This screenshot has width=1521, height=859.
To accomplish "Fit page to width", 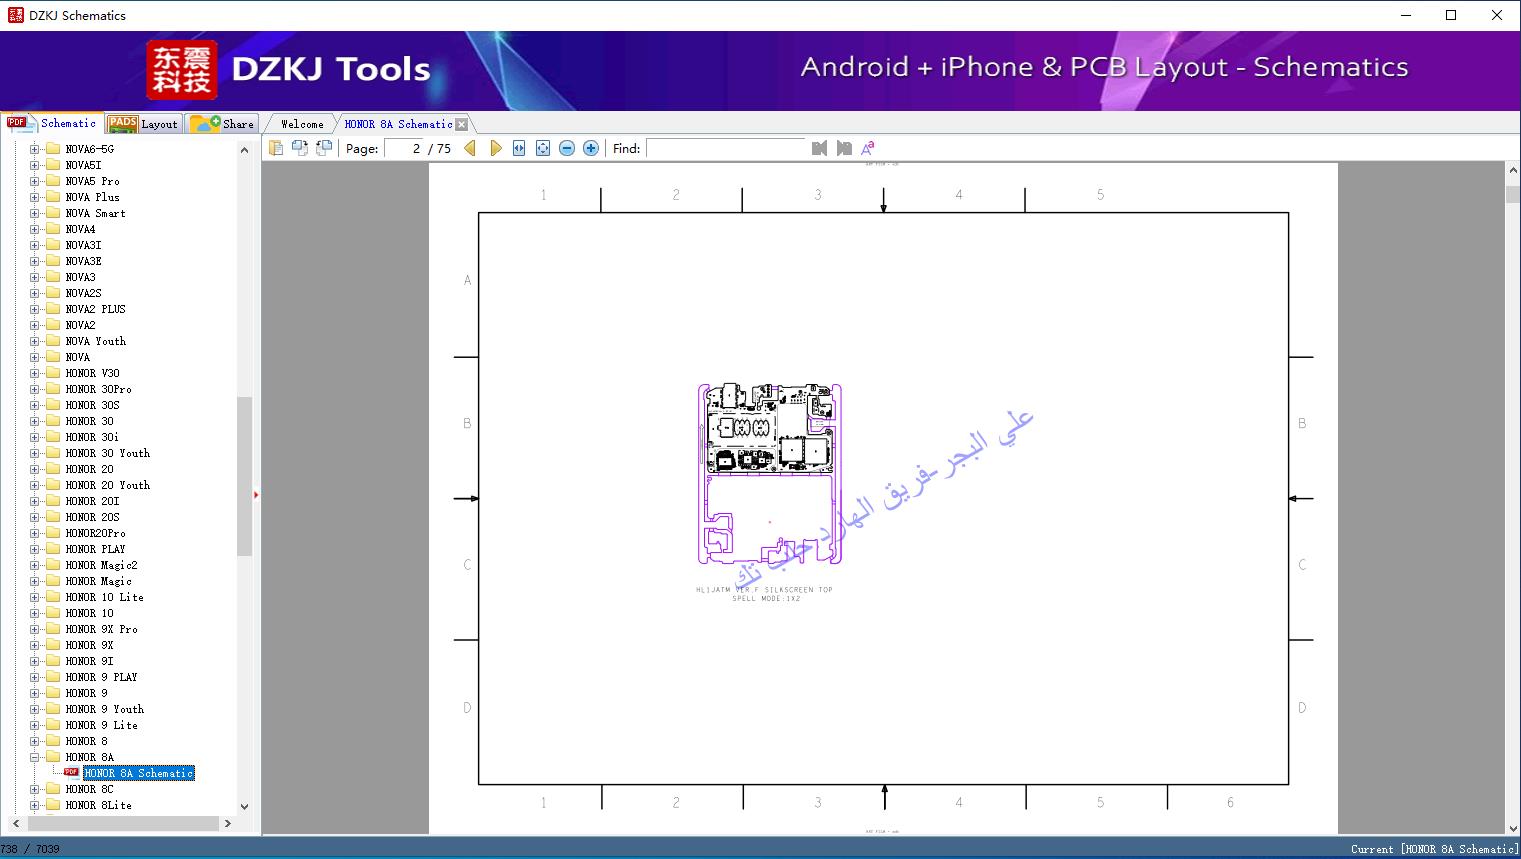I will click(519, 148).
